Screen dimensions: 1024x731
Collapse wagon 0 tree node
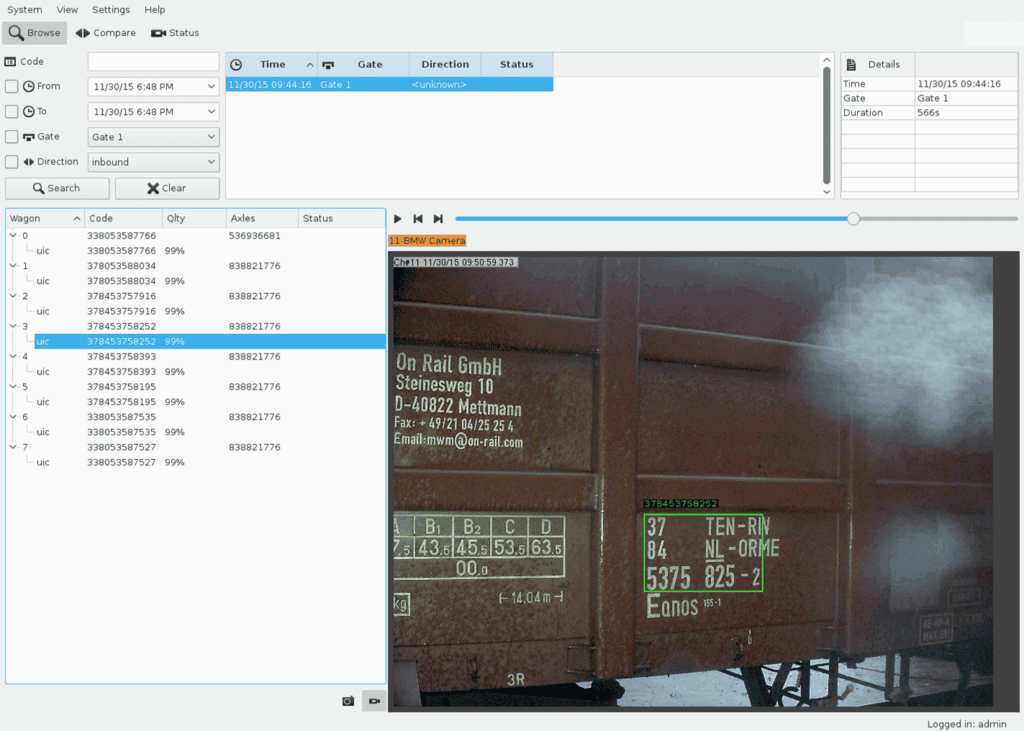[x=13, y=236]
